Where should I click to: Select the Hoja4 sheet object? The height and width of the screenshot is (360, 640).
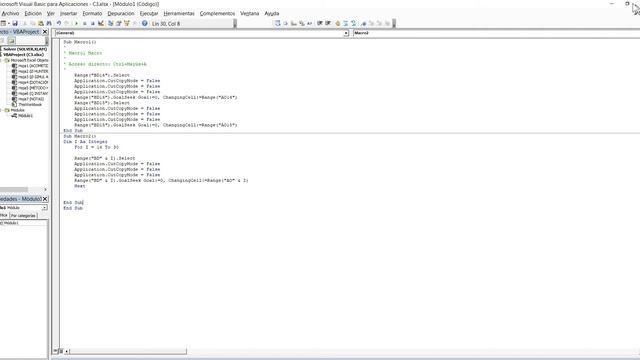(x=33, y=82)
